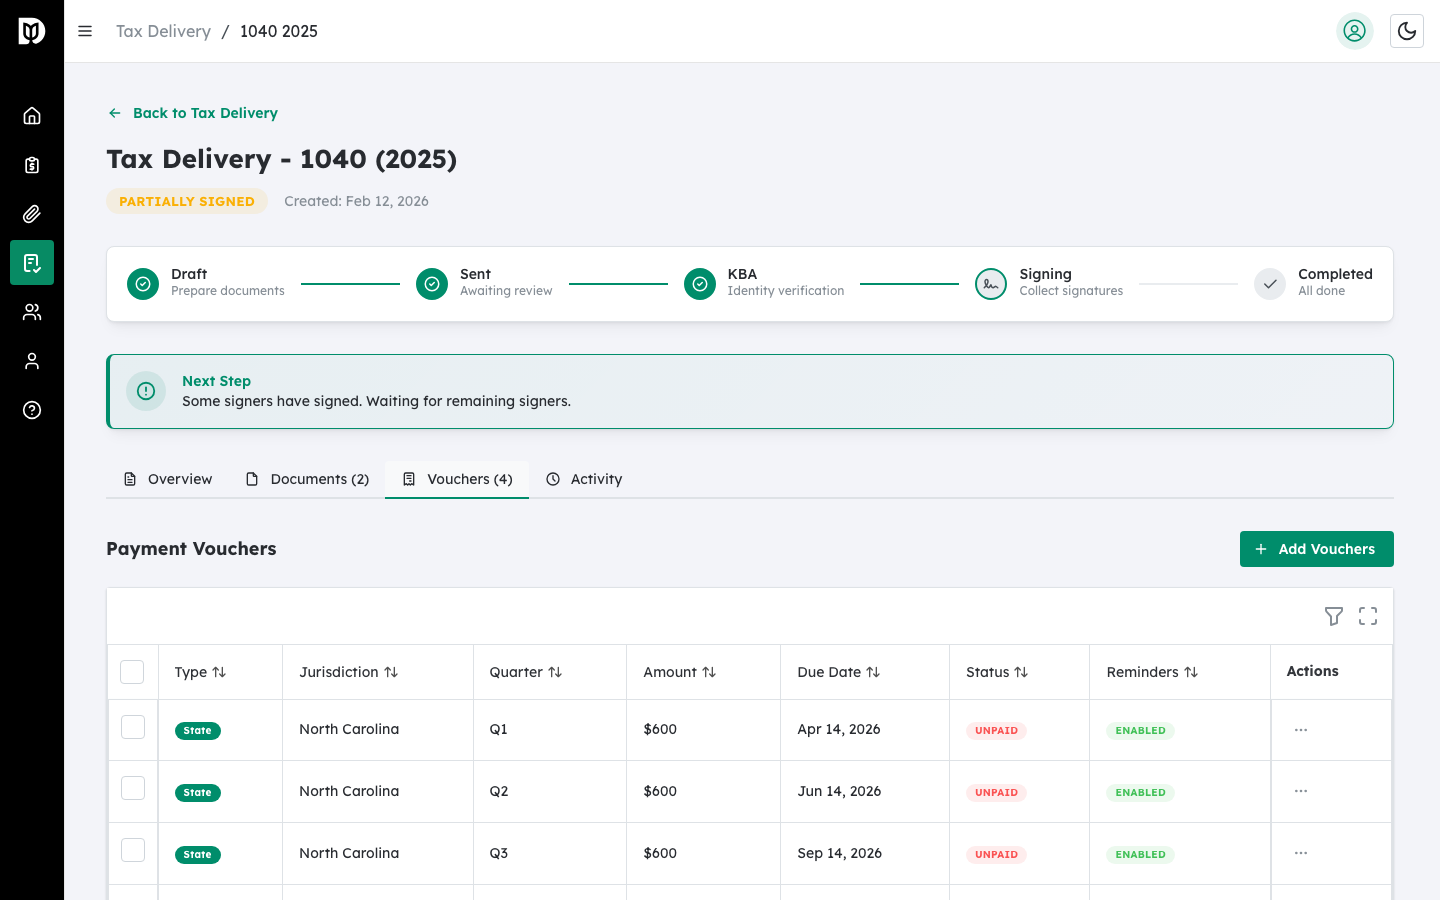Open the table filter funnel icon
Viewport: 1440px width, 900px height.
coord(1333,616)
